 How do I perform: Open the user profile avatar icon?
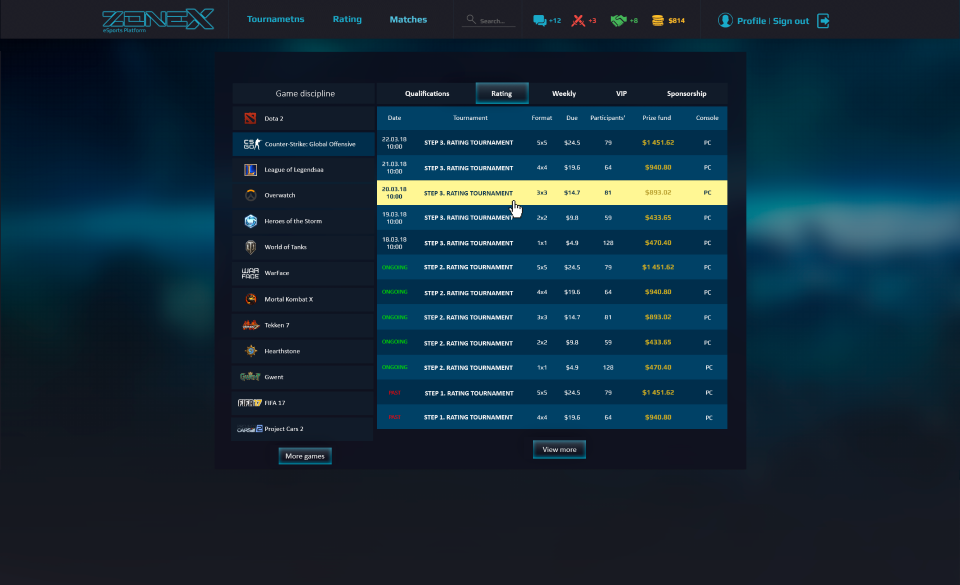click(725, 20)
